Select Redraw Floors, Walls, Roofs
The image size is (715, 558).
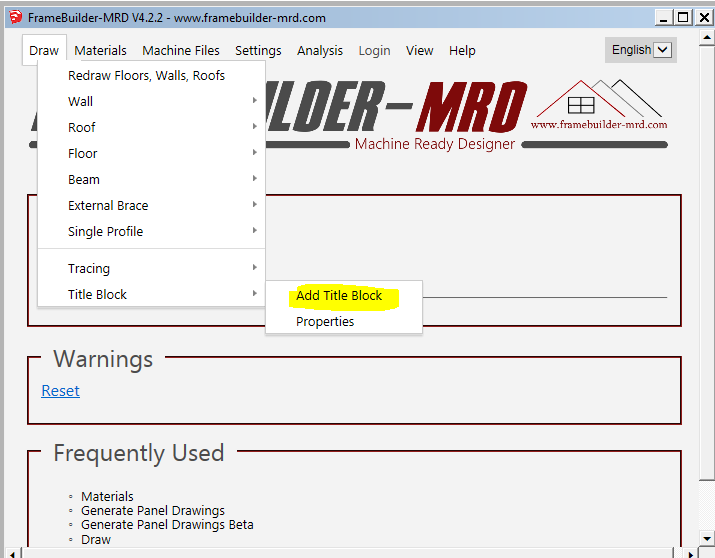click(151, 75)
